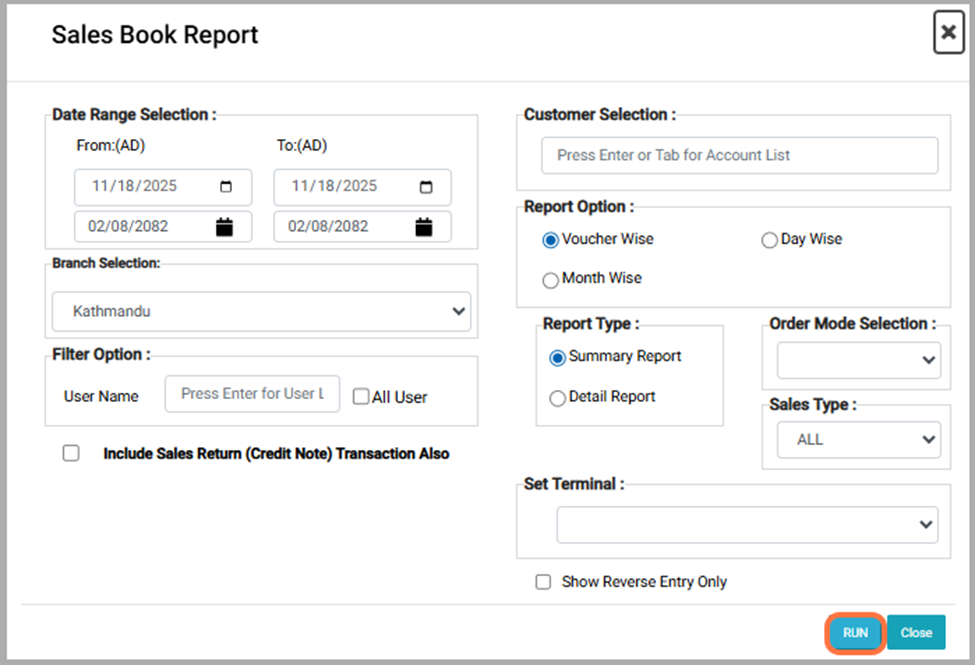Screen dimensions: 975x665
Task: Click To date BS calendar icon
Action: click(x=424, y=227)
